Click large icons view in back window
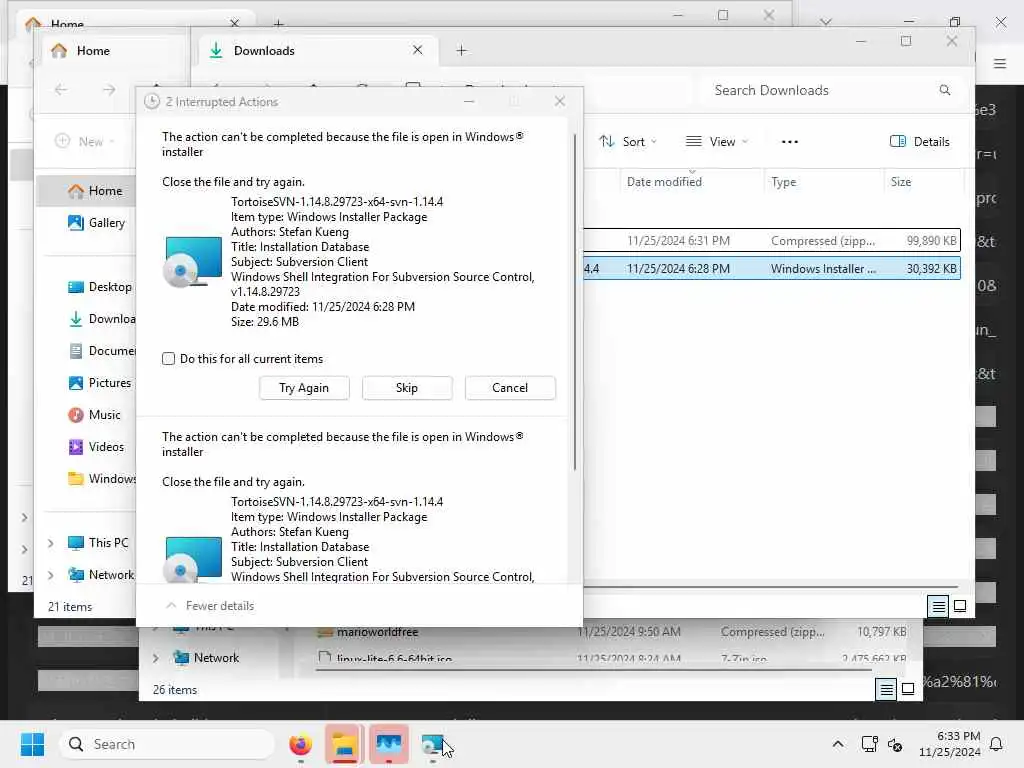 pyautogui.click(x=908, y=689)
